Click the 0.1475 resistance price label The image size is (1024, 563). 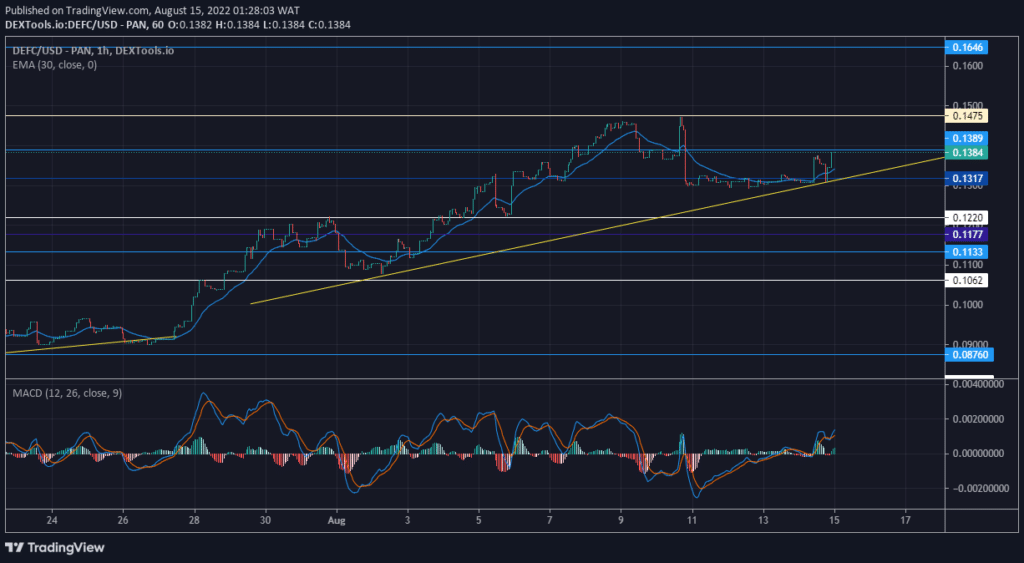pos(967,116)
